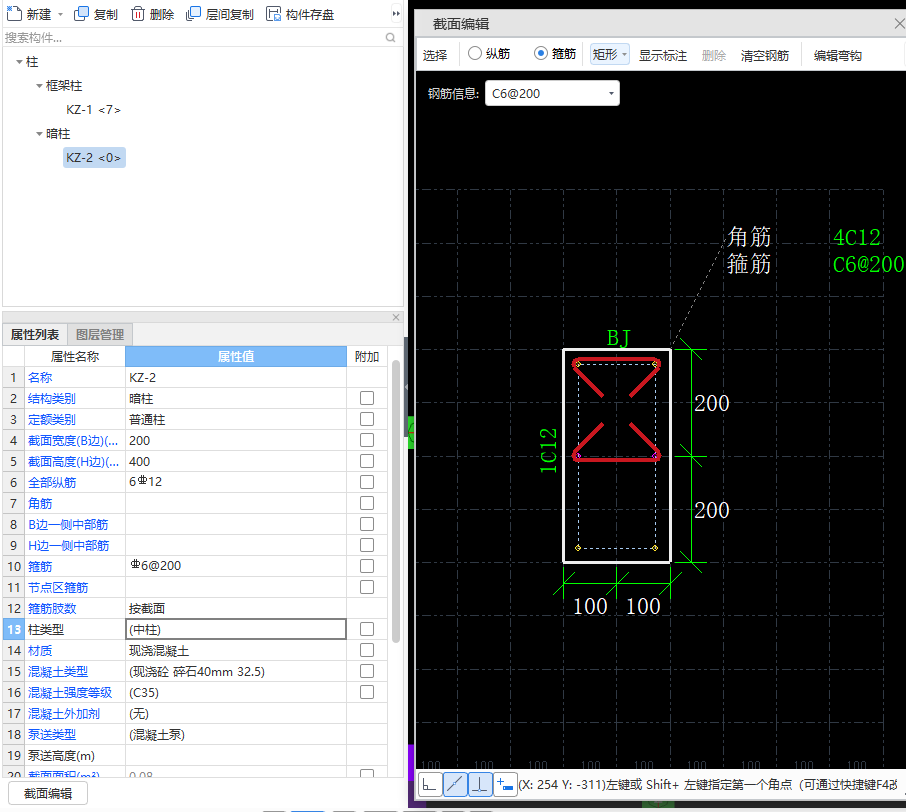Select the 纵筋 radio button

(x=475, y=53)
